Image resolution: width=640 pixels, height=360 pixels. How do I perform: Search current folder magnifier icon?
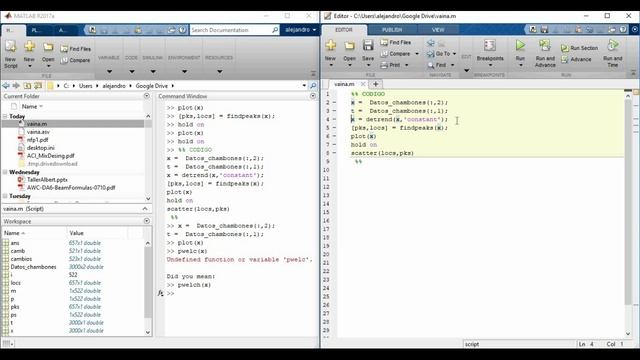coord(313,86)
